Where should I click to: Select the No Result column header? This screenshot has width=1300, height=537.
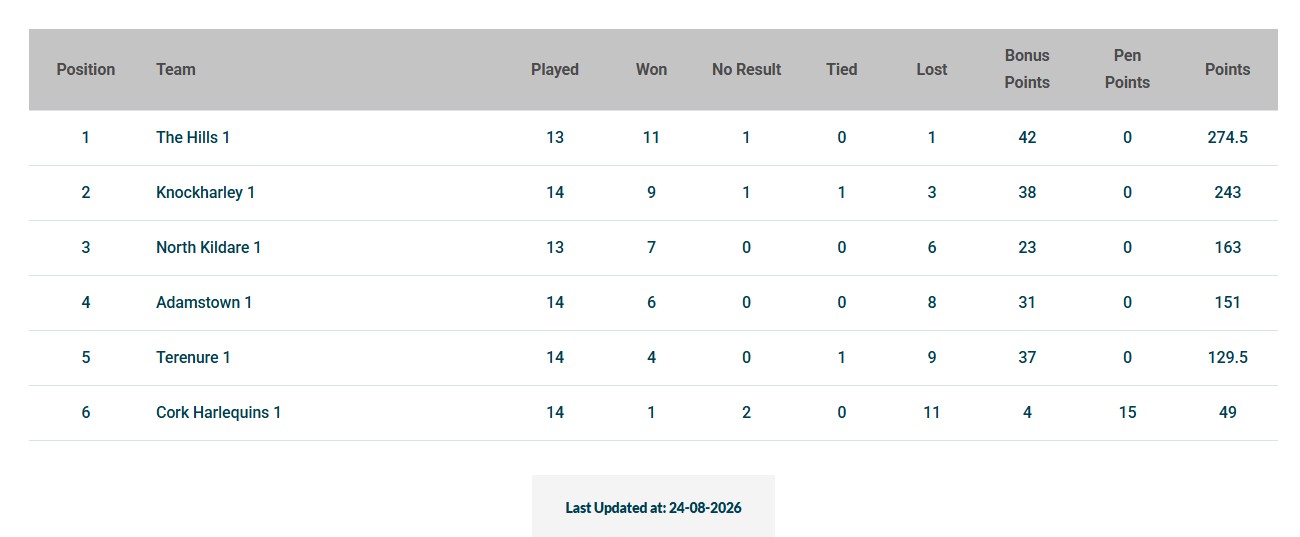(x=747, y=70)
